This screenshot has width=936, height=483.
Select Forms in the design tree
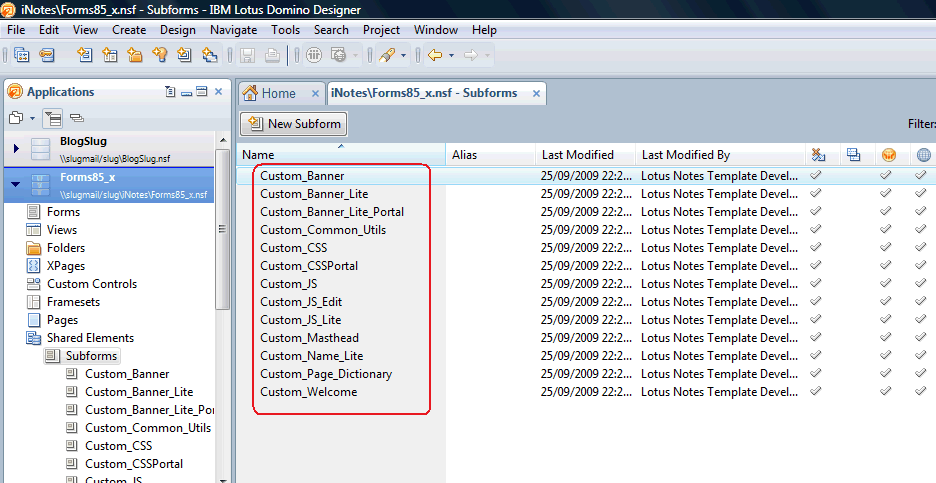pyautogui.click(x=63, y=212)
